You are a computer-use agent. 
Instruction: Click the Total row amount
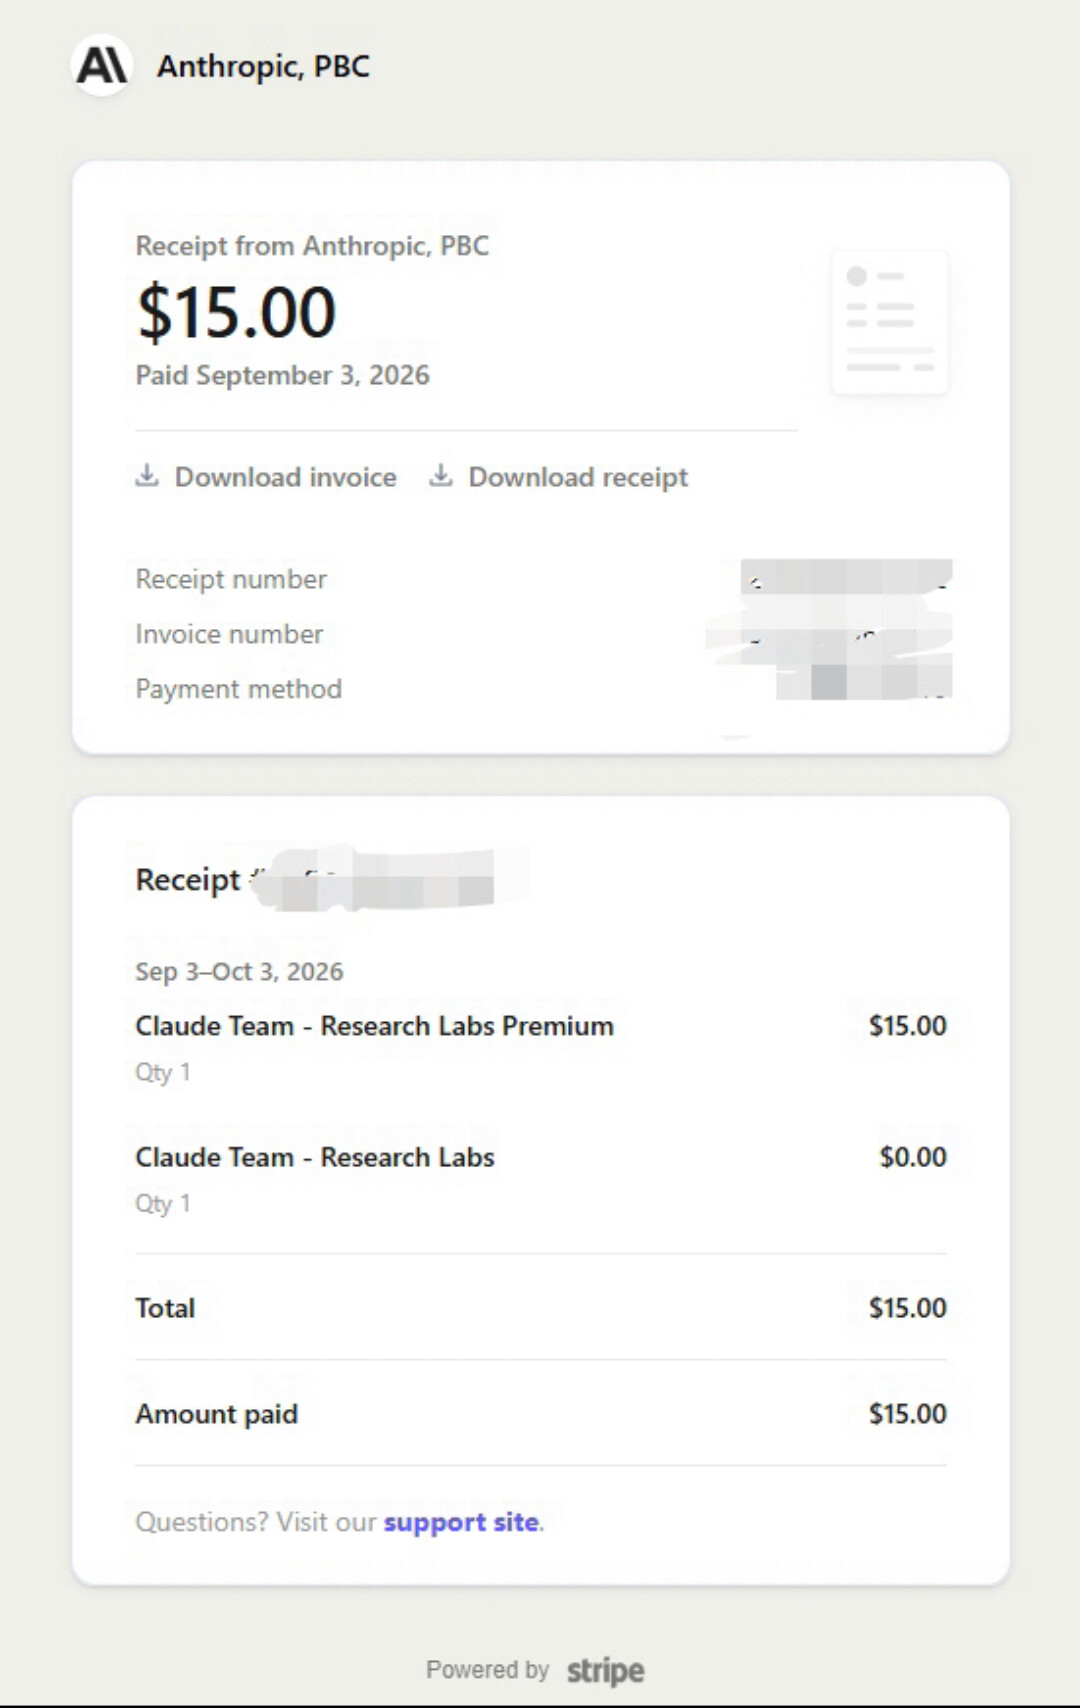(907, 1308)
